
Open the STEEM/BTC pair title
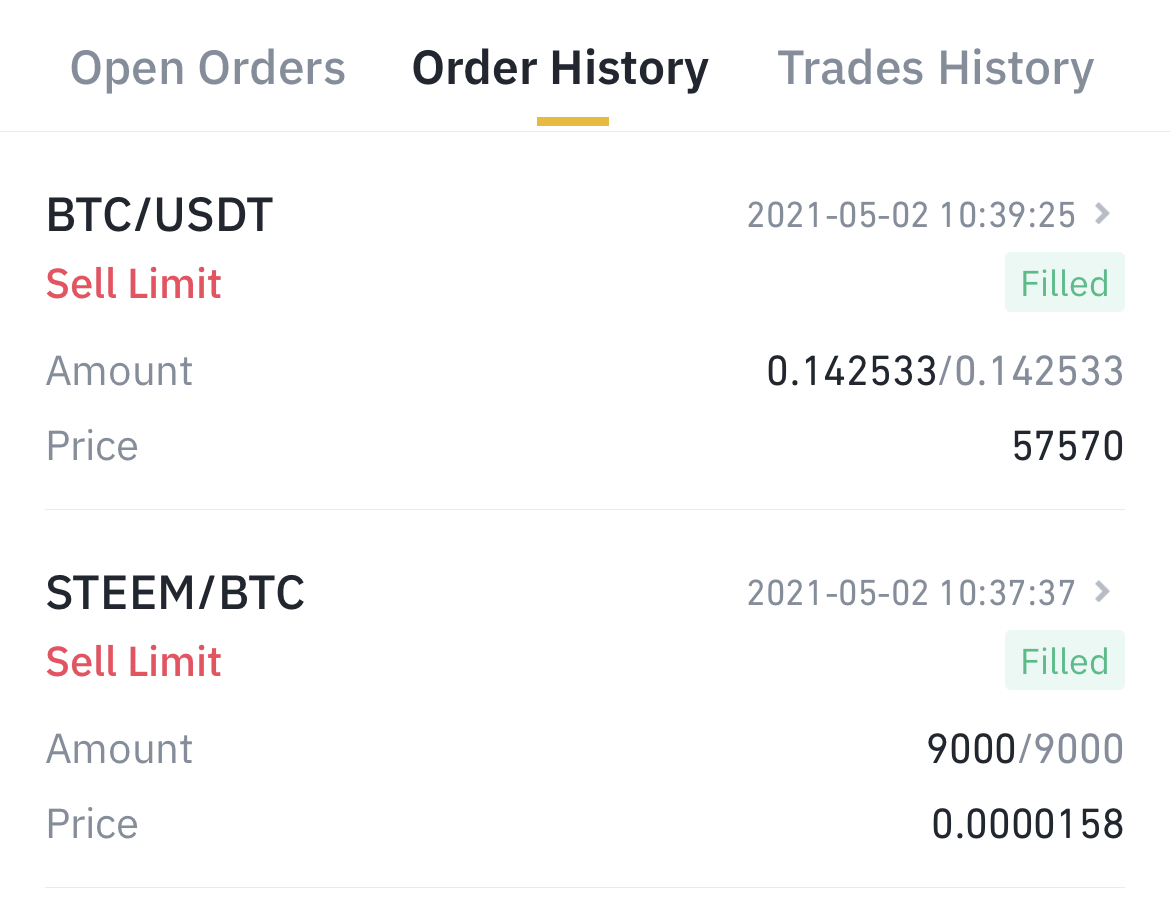tap(175, 593)
